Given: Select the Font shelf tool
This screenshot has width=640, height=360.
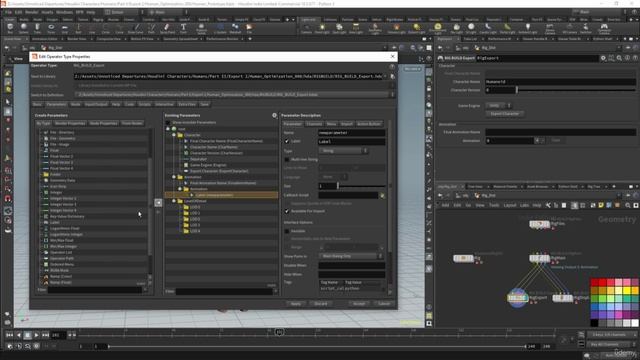Looking at the screenshot, I should click(183, 28).
